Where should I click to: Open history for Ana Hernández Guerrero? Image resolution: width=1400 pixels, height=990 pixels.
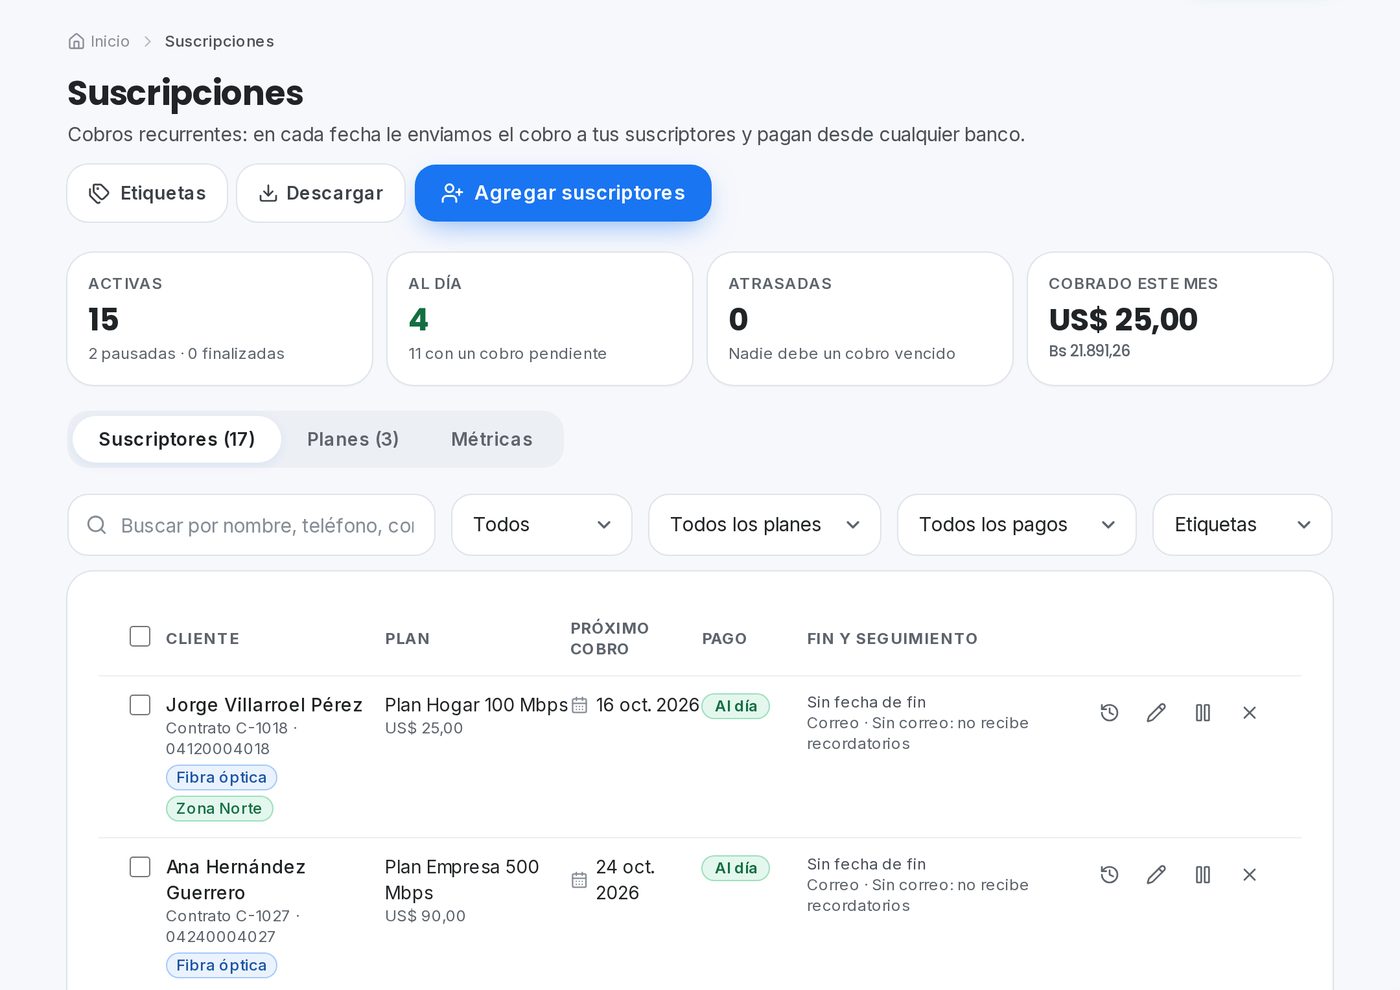point(1109,875)
